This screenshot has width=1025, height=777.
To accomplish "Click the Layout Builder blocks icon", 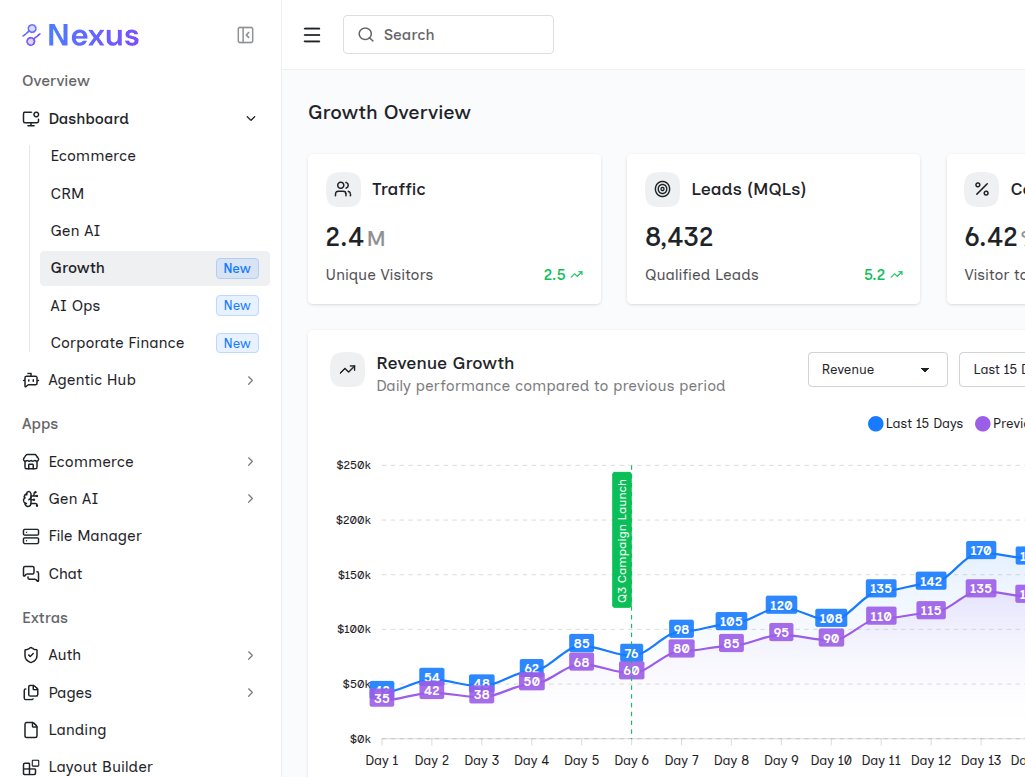I will point(31,767).
